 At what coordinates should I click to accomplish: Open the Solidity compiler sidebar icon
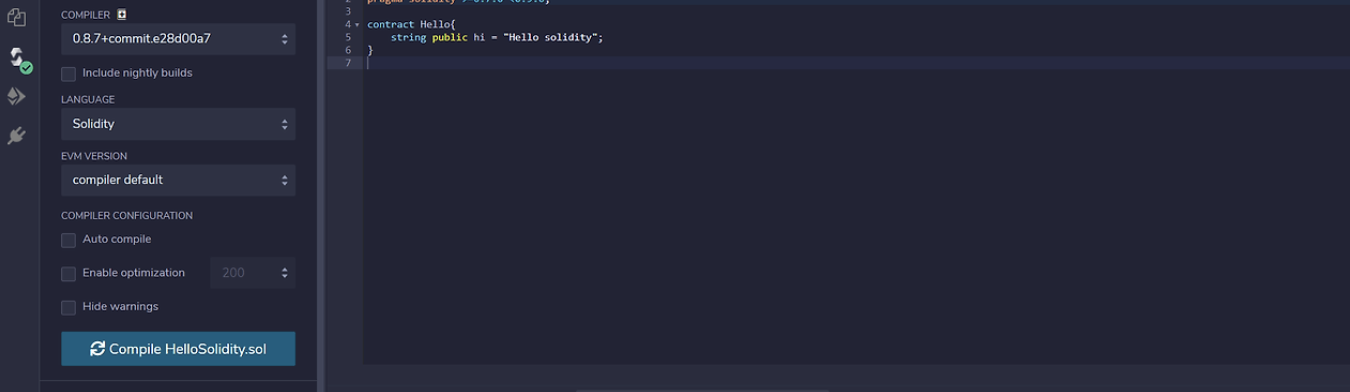(x=17, y=56)
